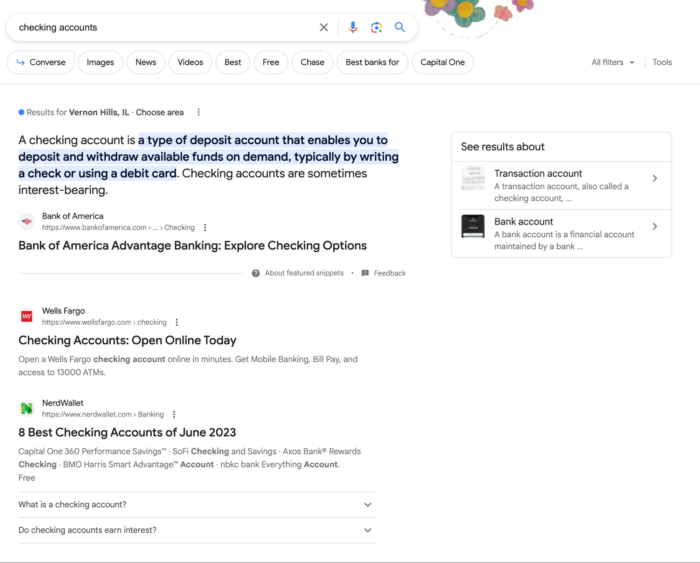The height and width of the screenshot is (563, 700).
Task: Click the Bank account title
Action: pyautogui.click(x=524, y=222)
